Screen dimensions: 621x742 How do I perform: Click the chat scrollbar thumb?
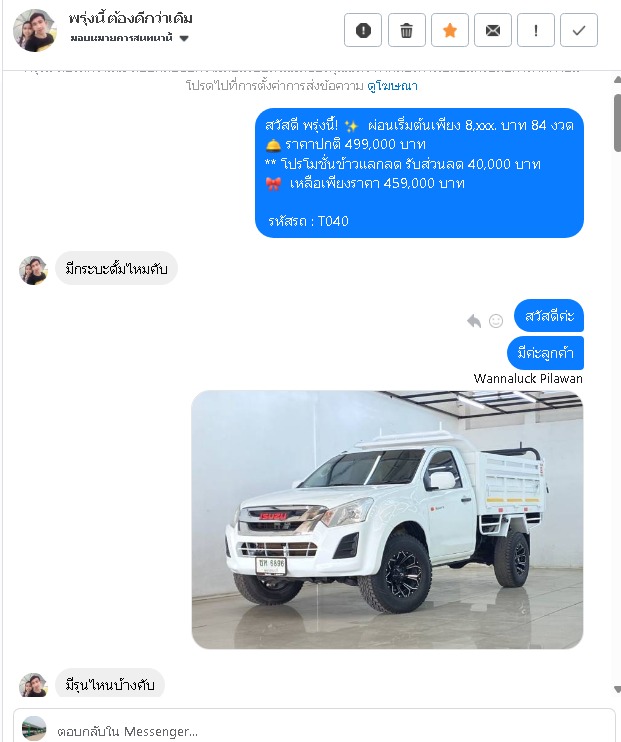[617, 123]
